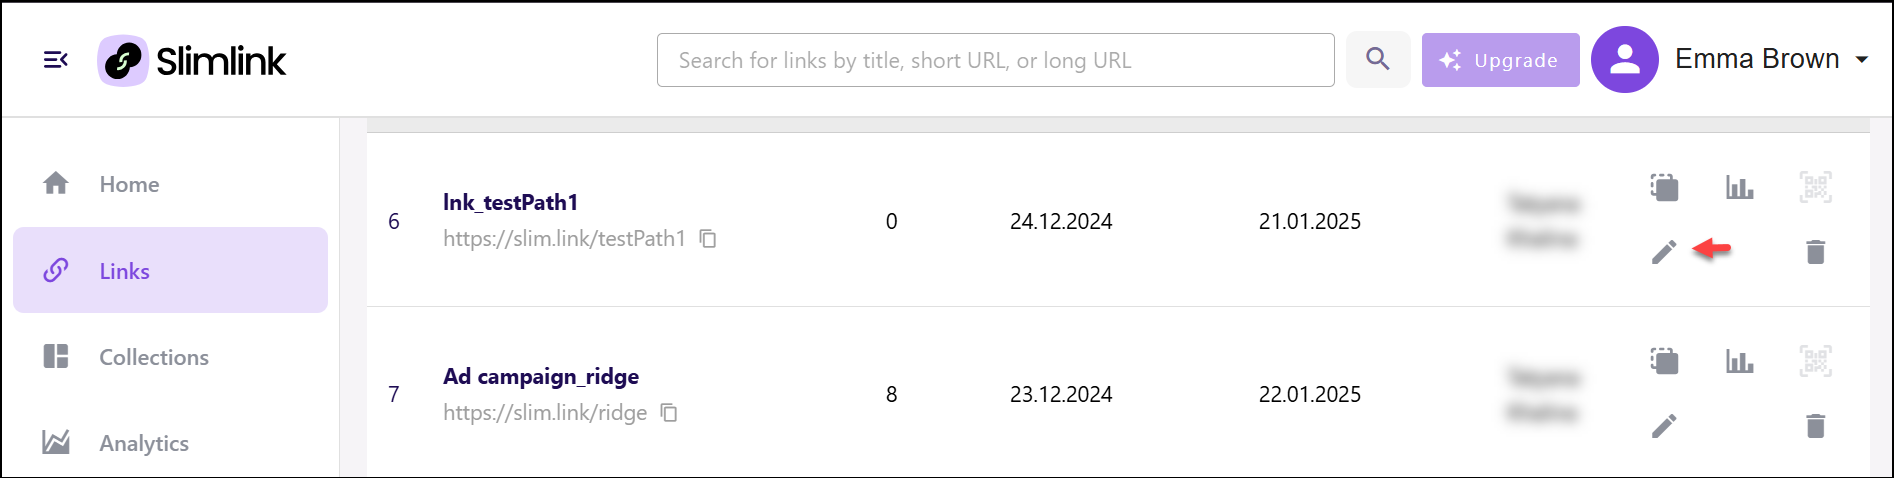Viewport: 1894px width, 478px height.
Task: Show QR code for Ad campaign_ridge
Action: tap(1816, 361)
